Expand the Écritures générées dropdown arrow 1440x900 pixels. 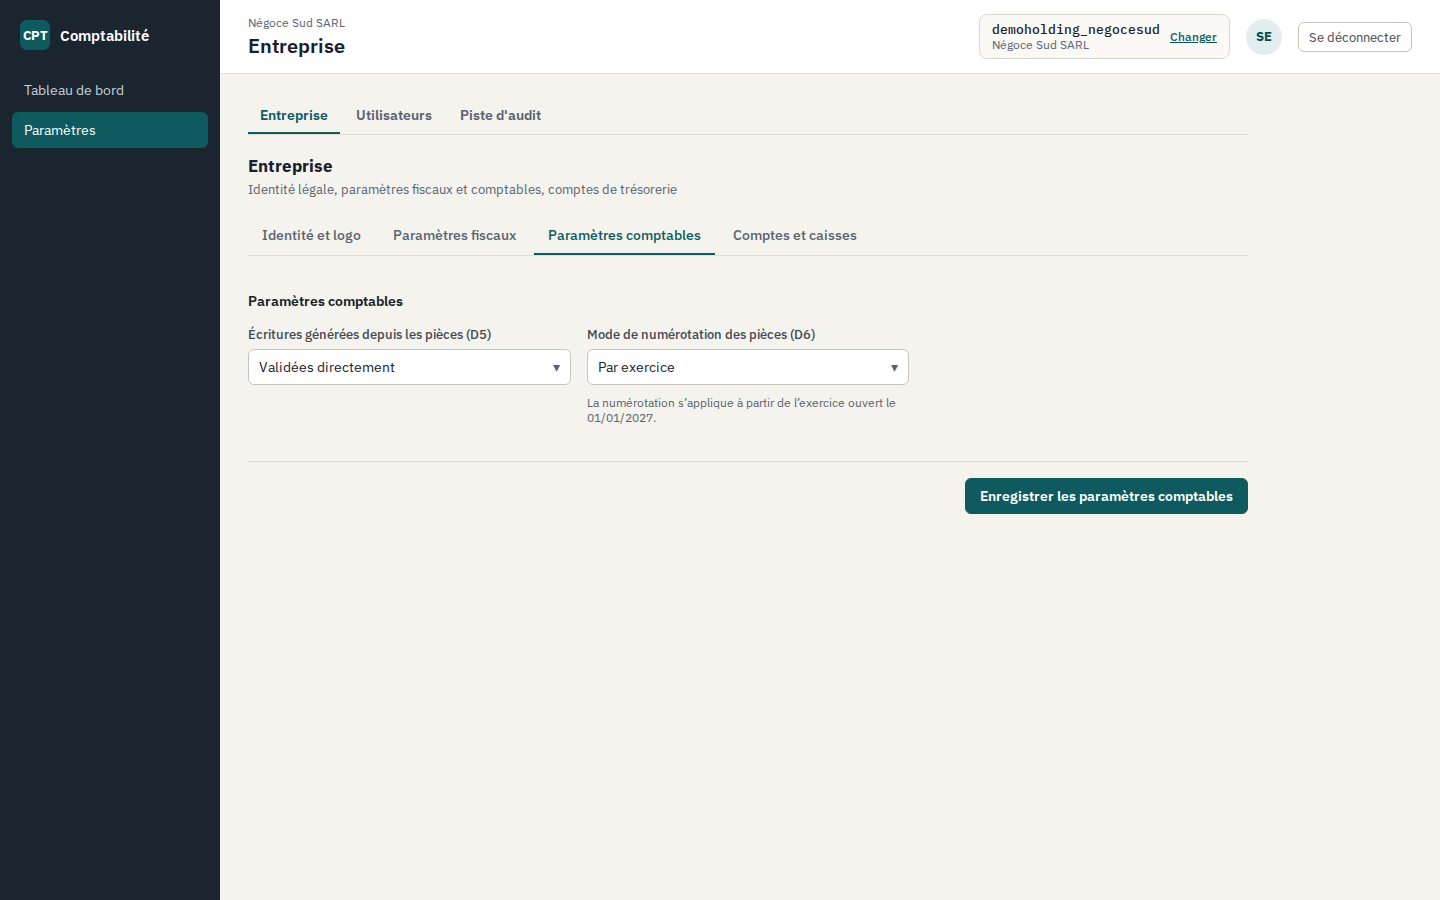pos(556,368)
